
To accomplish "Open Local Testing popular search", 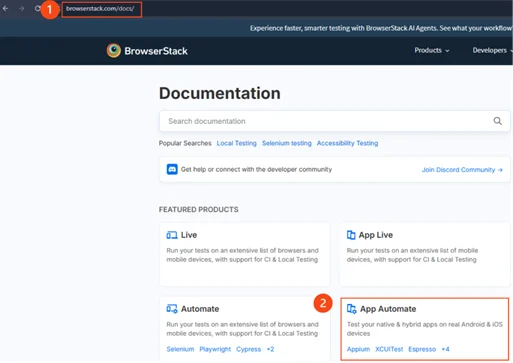I will click(x=236, y=143).
